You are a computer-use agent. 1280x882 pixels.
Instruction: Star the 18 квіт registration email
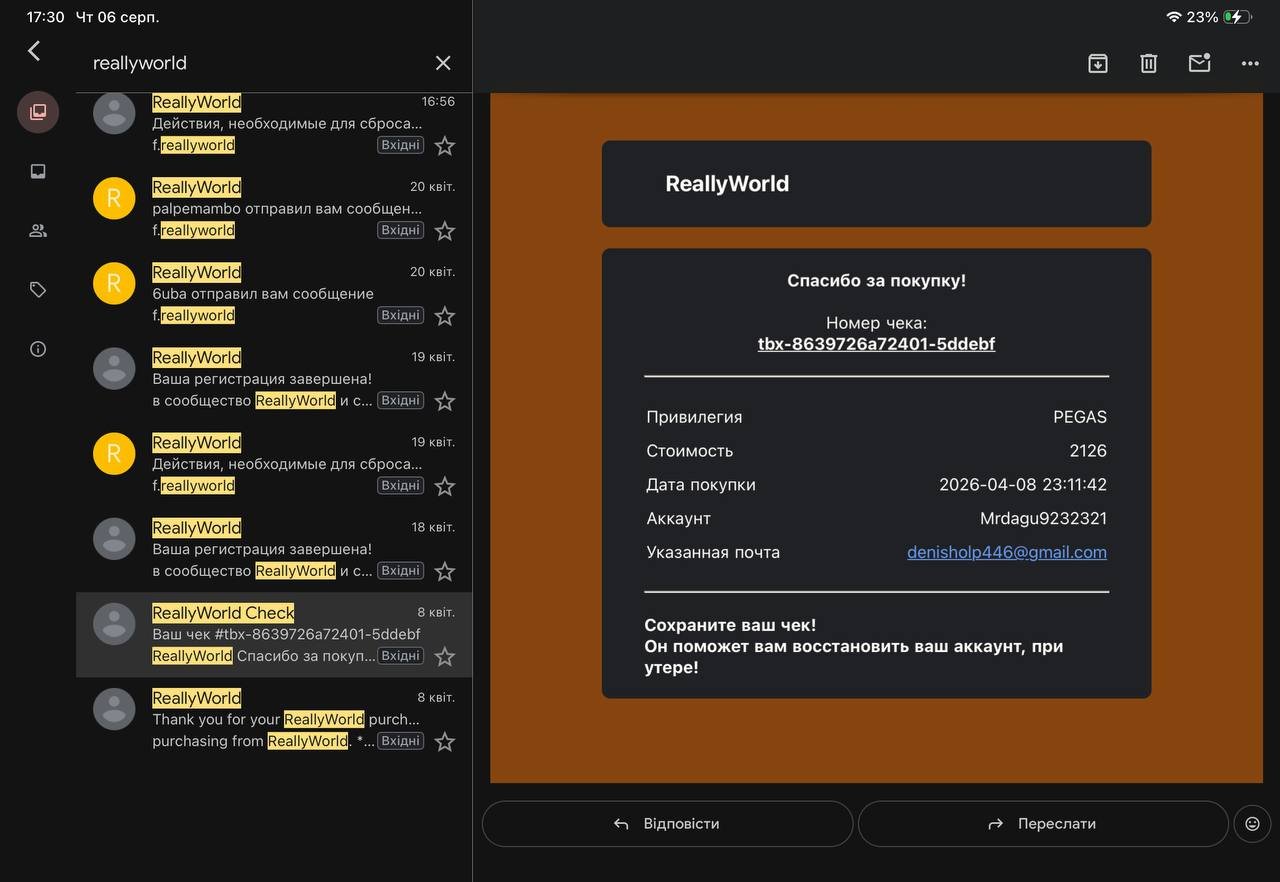pyautogui.click(x=445, y=571)
